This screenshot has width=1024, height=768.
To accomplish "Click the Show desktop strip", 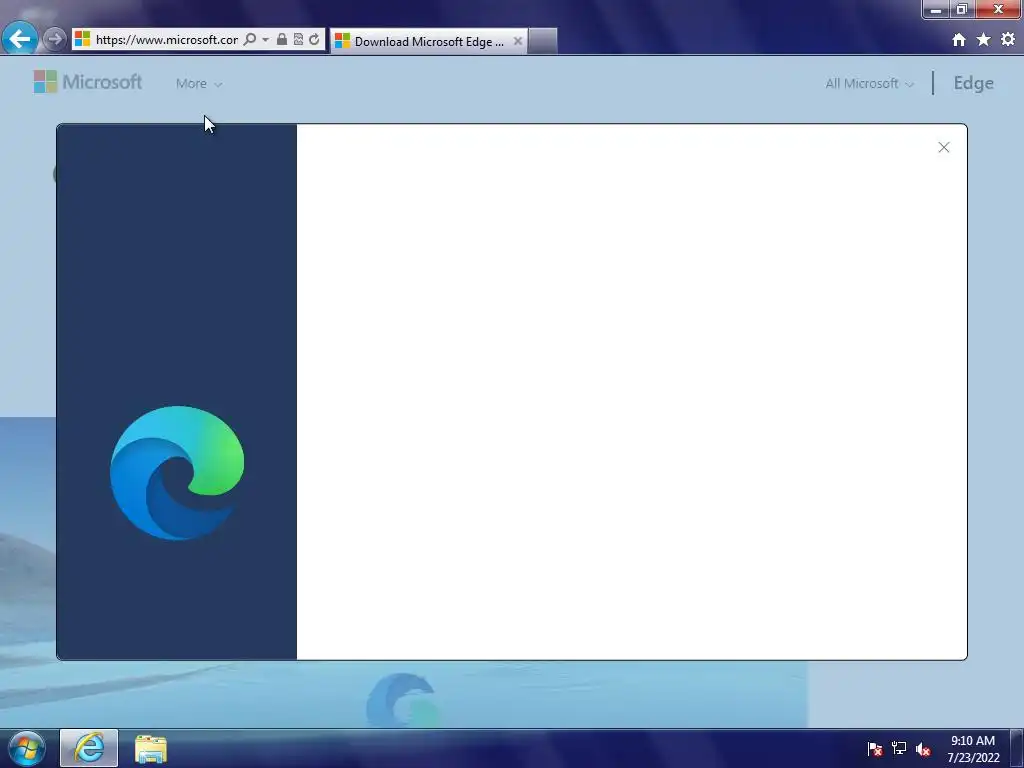I will [1017, 748].
